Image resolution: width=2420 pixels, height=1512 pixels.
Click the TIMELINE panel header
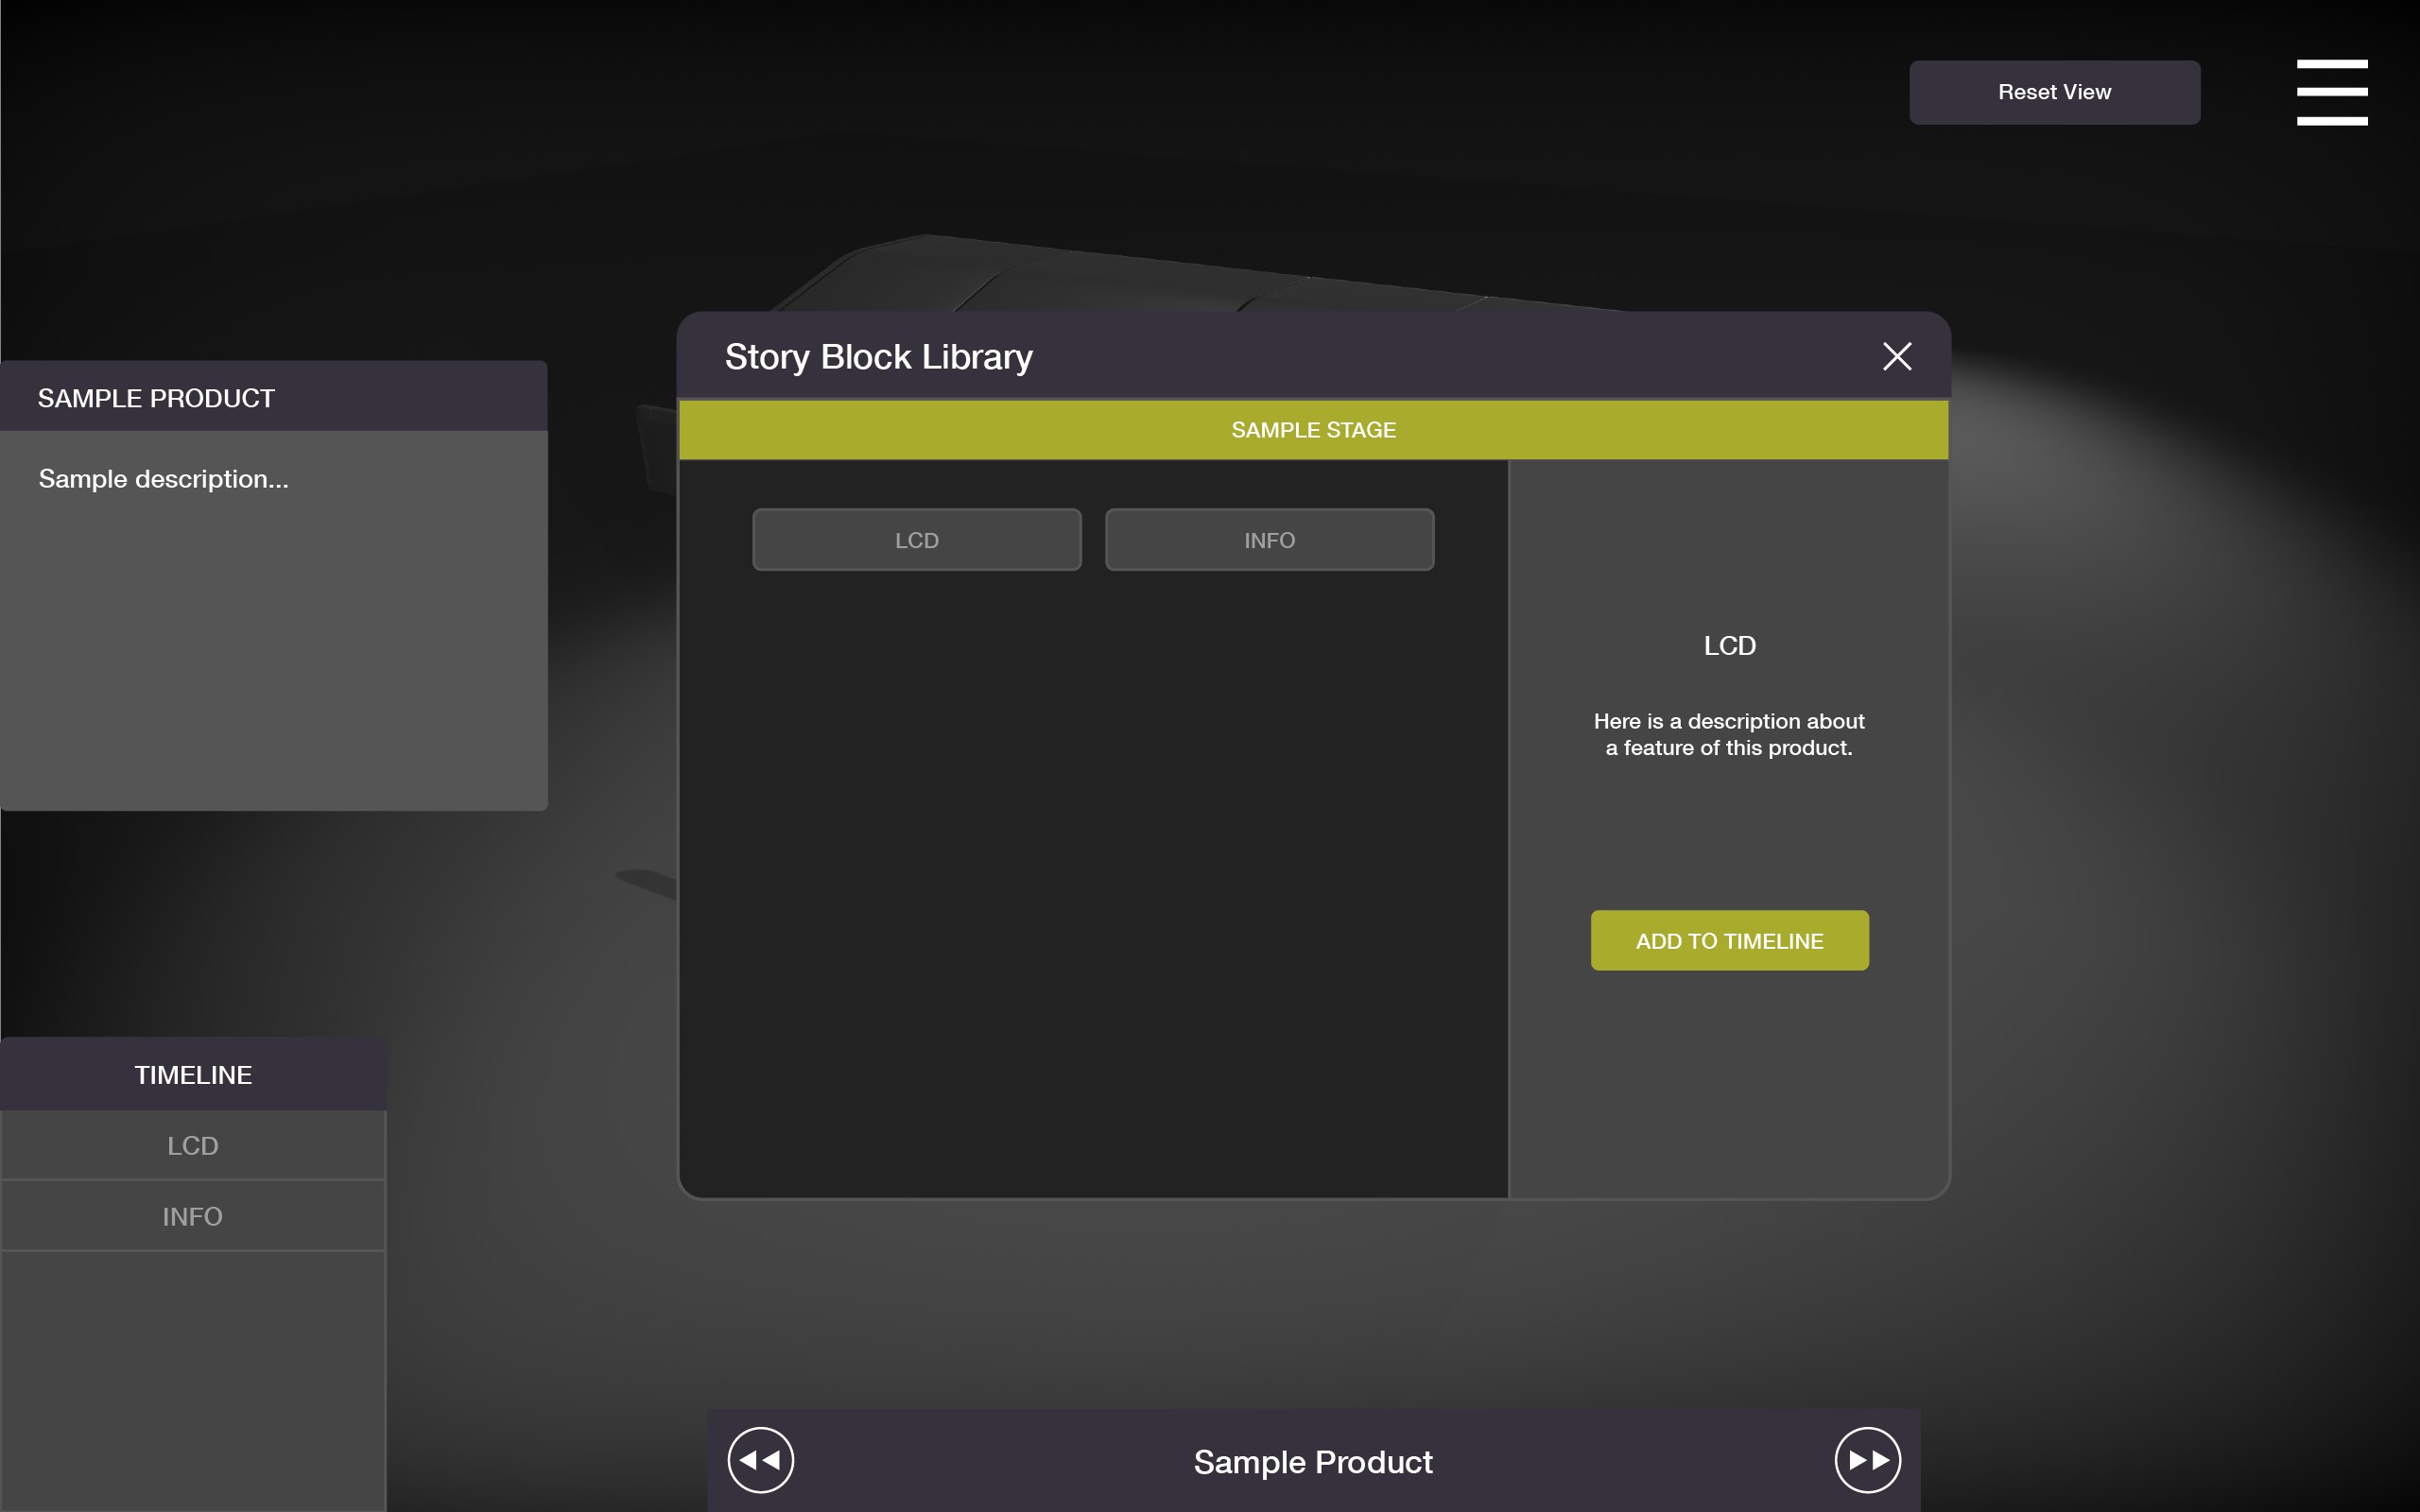pyautogui.click(x=193, y=1075)
